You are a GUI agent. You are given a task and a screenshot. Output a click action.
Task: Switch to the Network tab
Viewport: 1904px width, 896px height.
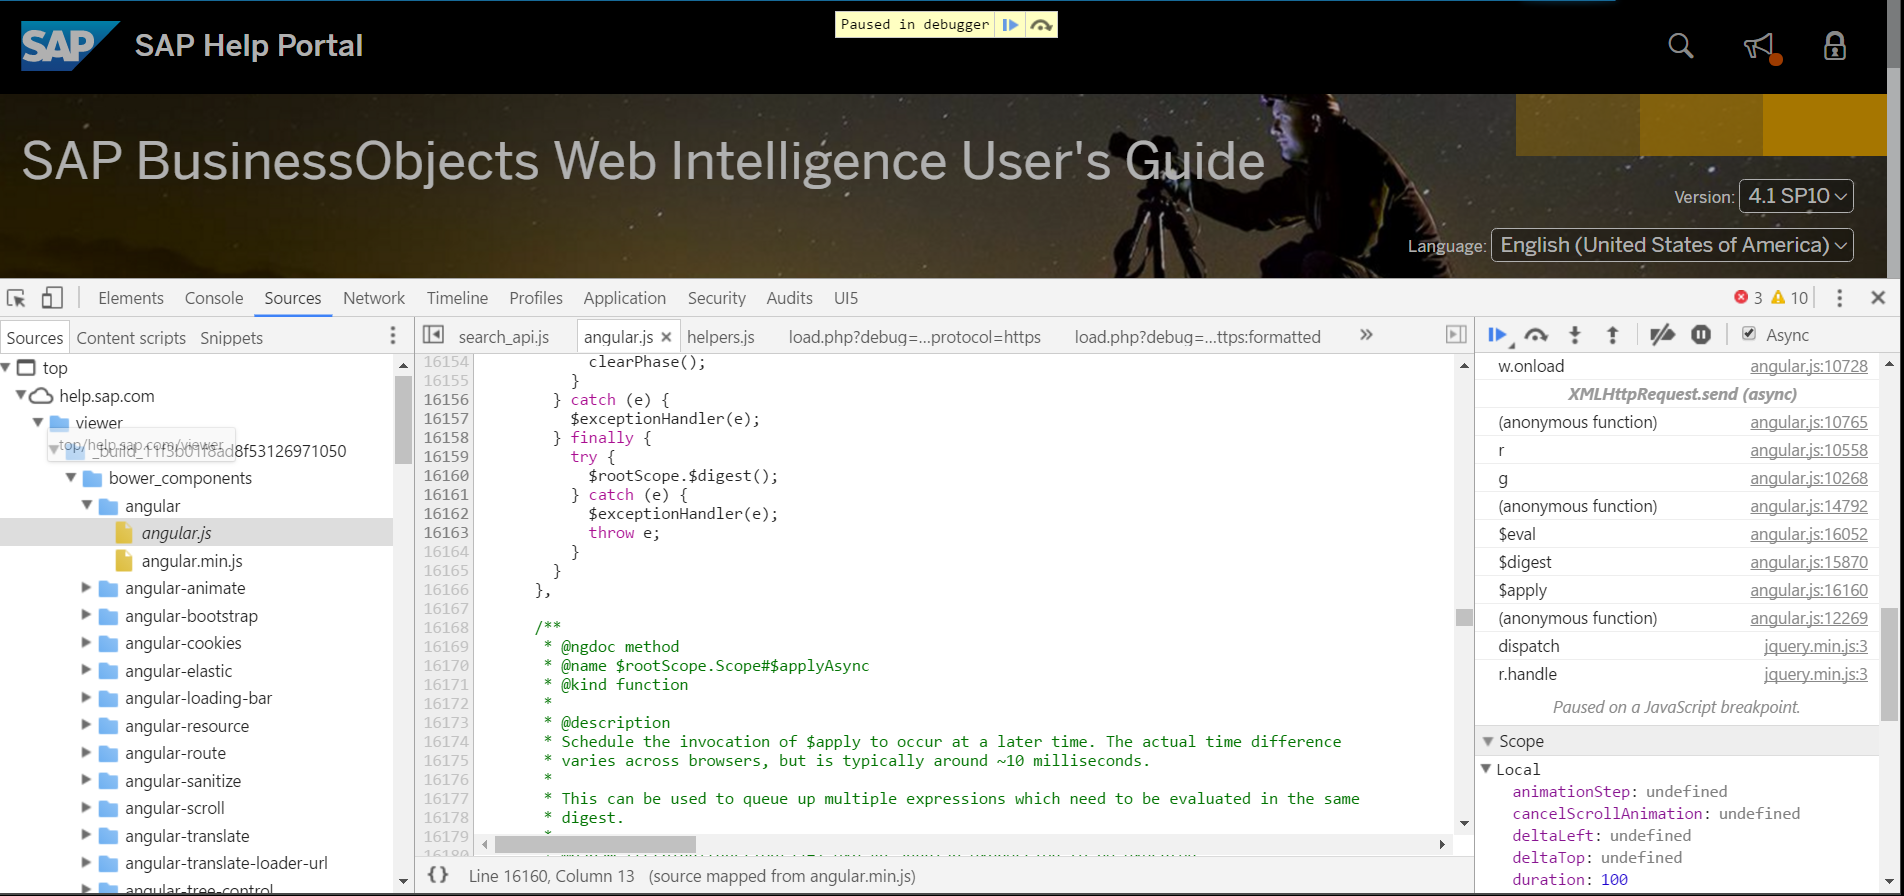click(374, 298)
